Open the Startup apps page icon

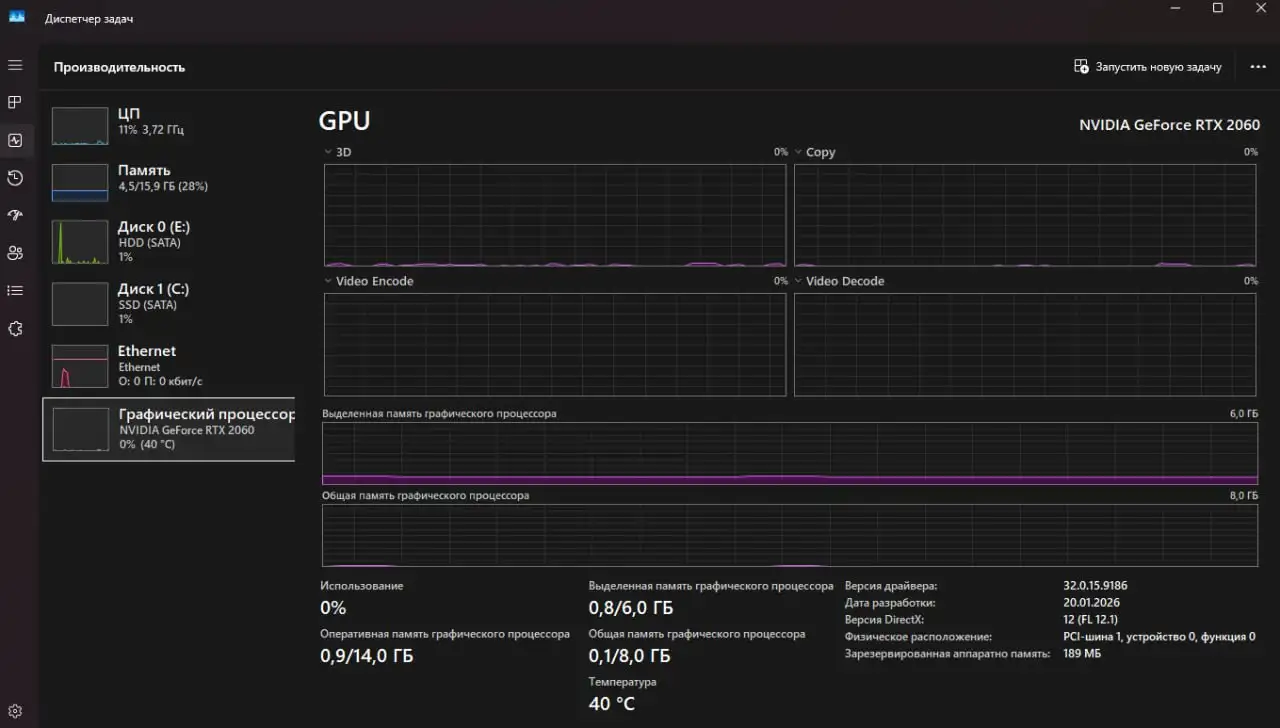click(x=15, y=215)
